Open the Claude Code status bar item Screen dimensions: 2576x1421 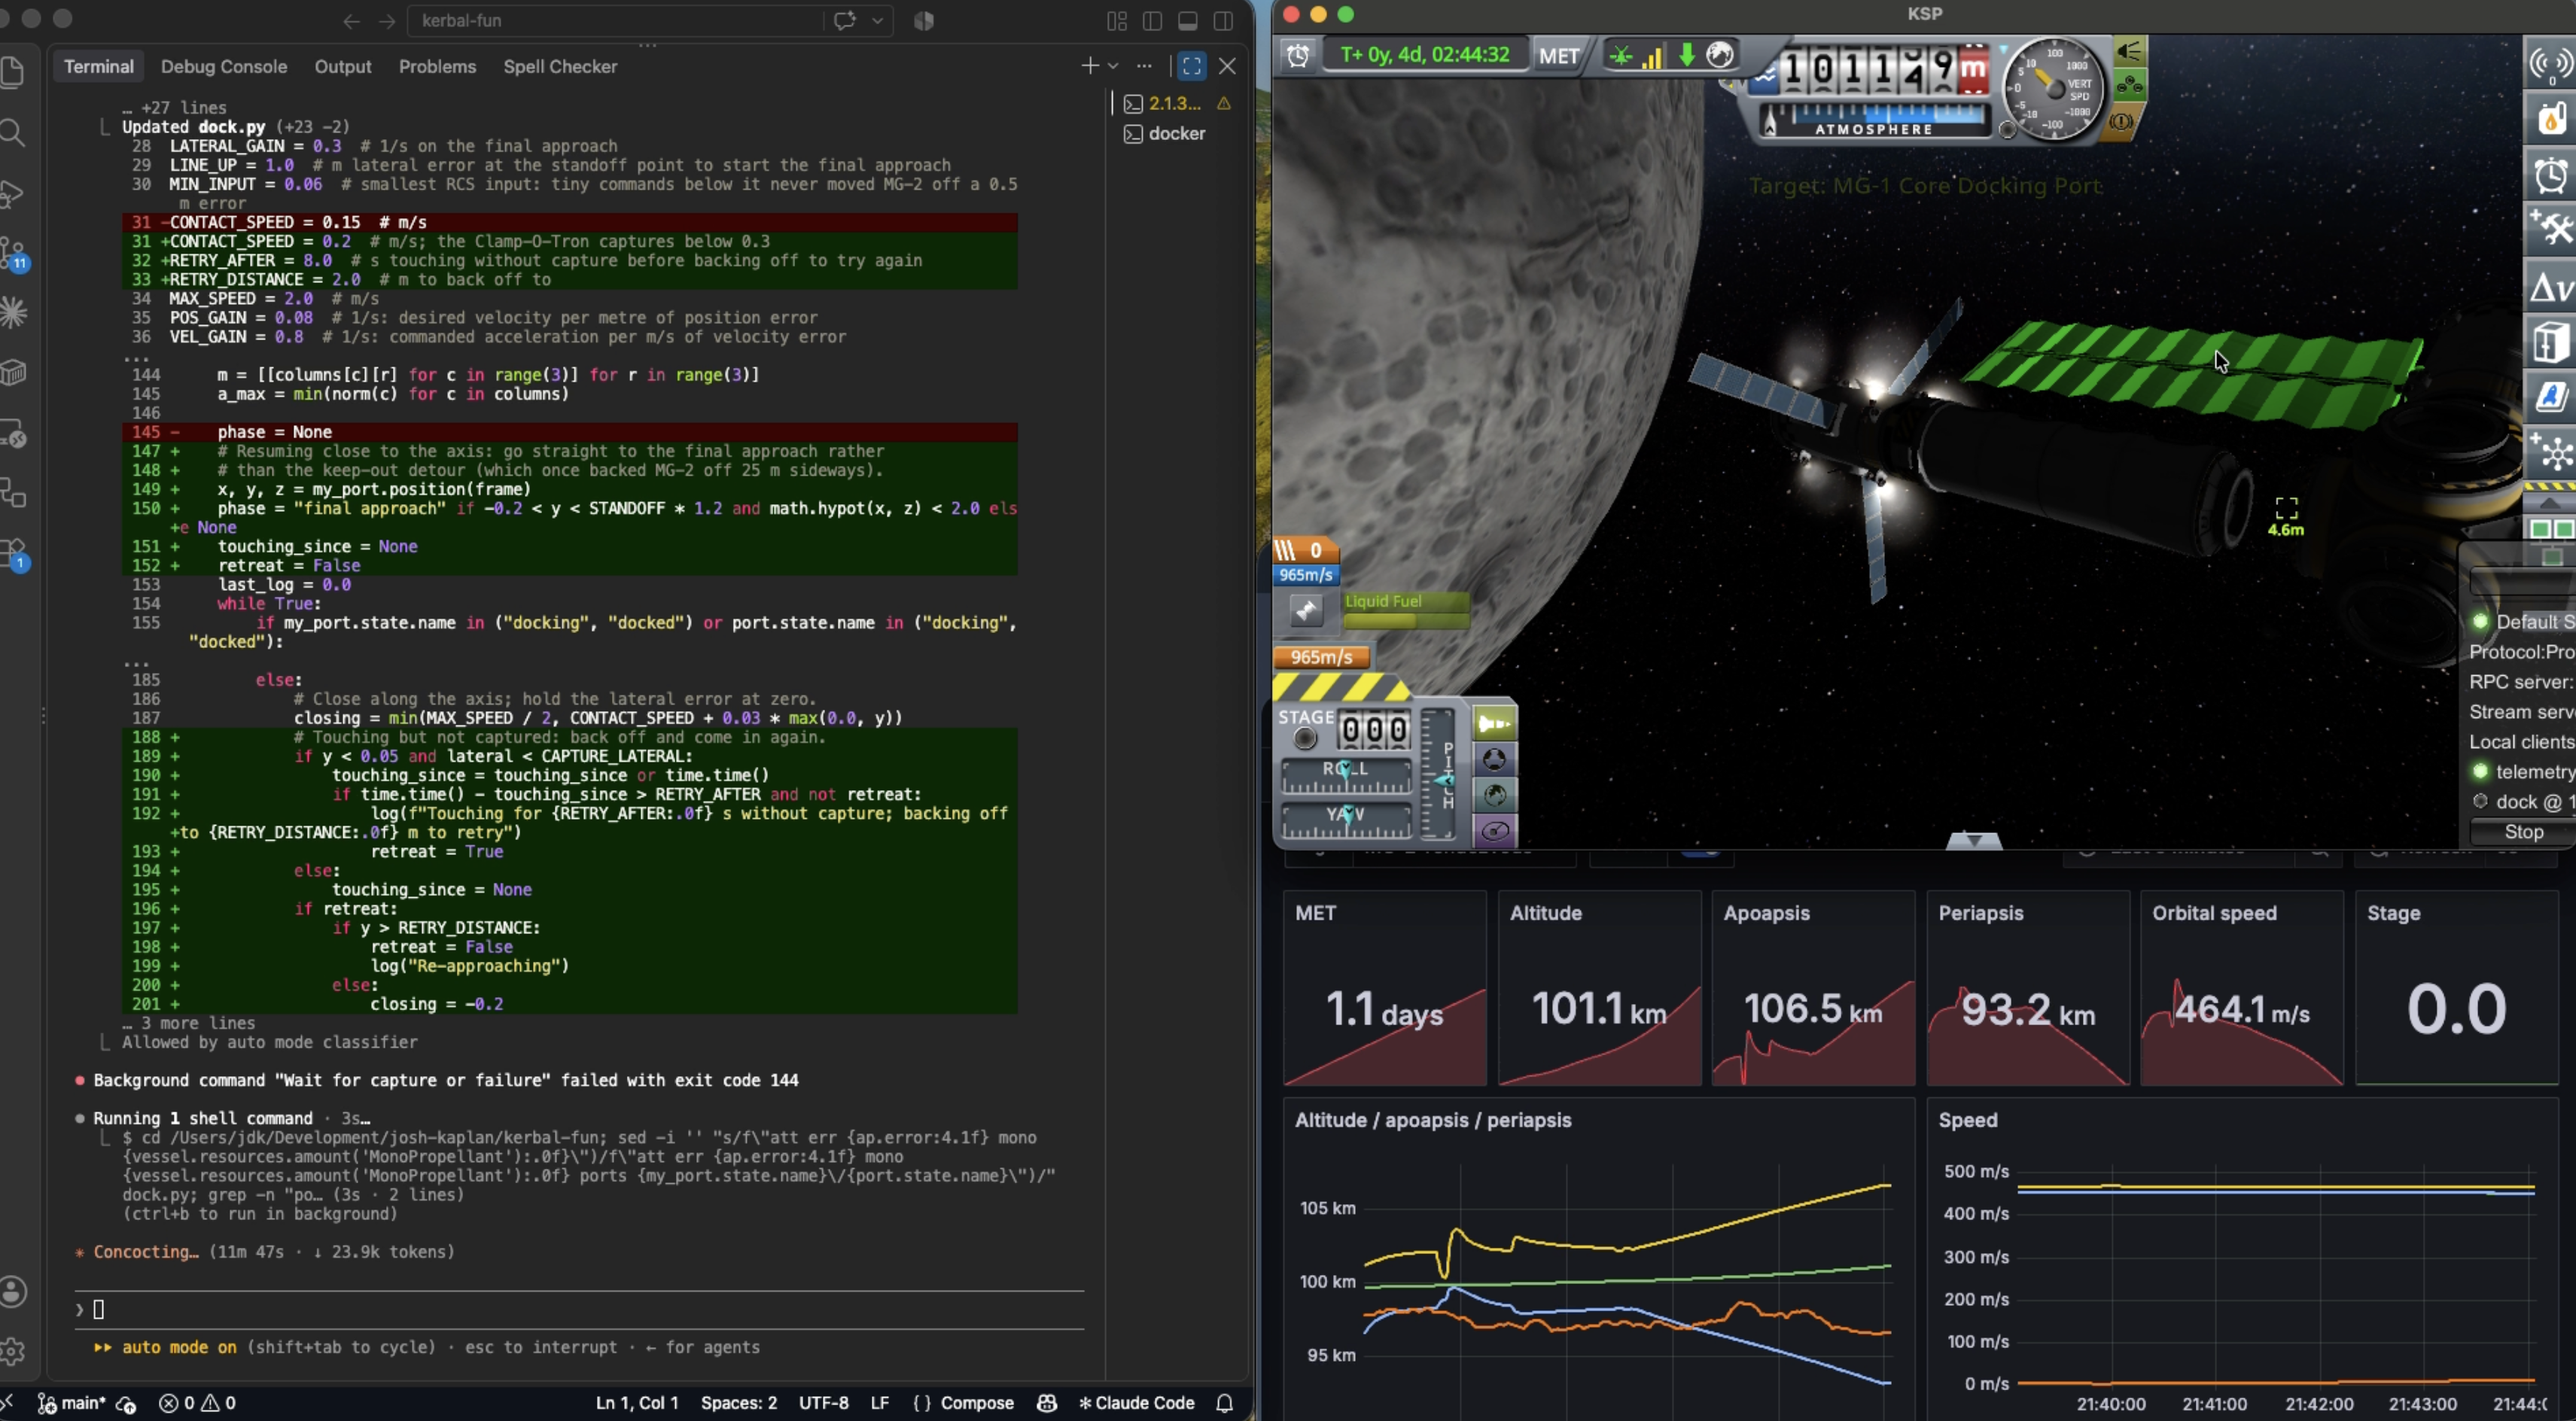coord(1136,1403)
